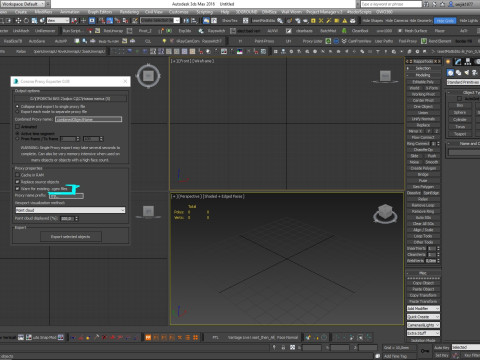The image size is (480, 360).
Task: Click the Ring/Connect spinner arrows
Action: [x=438, y=144]
